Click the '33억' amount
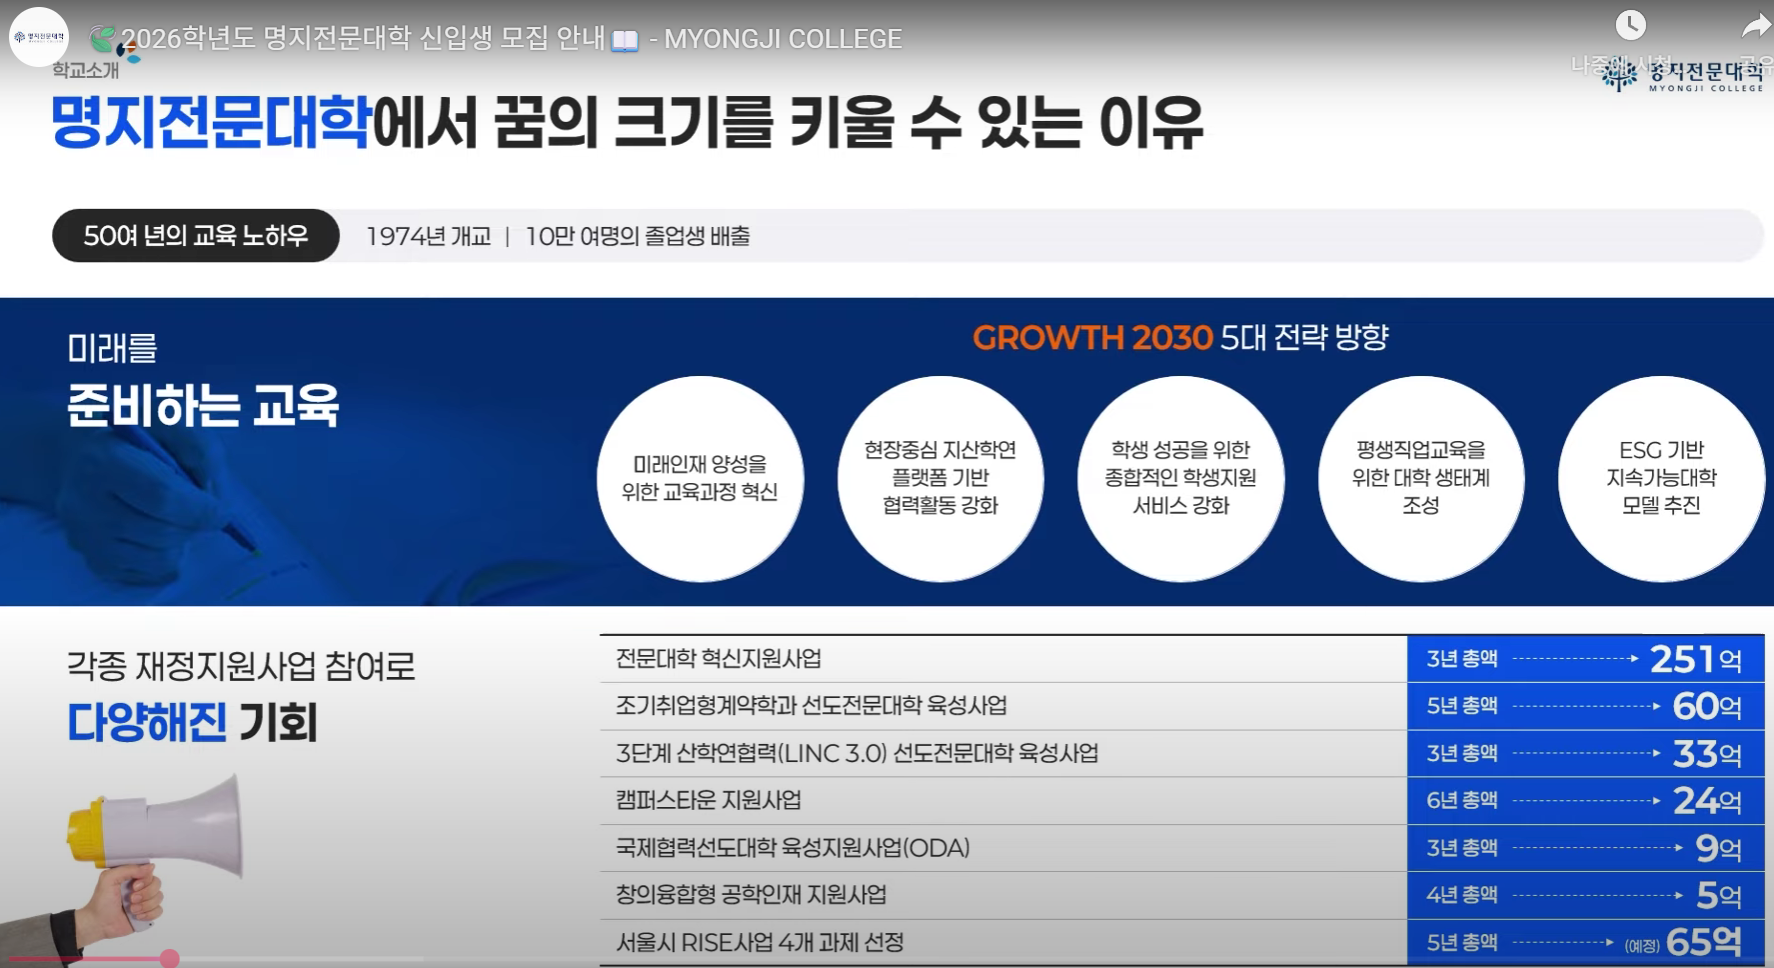Viewport: 1774px width, 968px height. coord(1707,753)
